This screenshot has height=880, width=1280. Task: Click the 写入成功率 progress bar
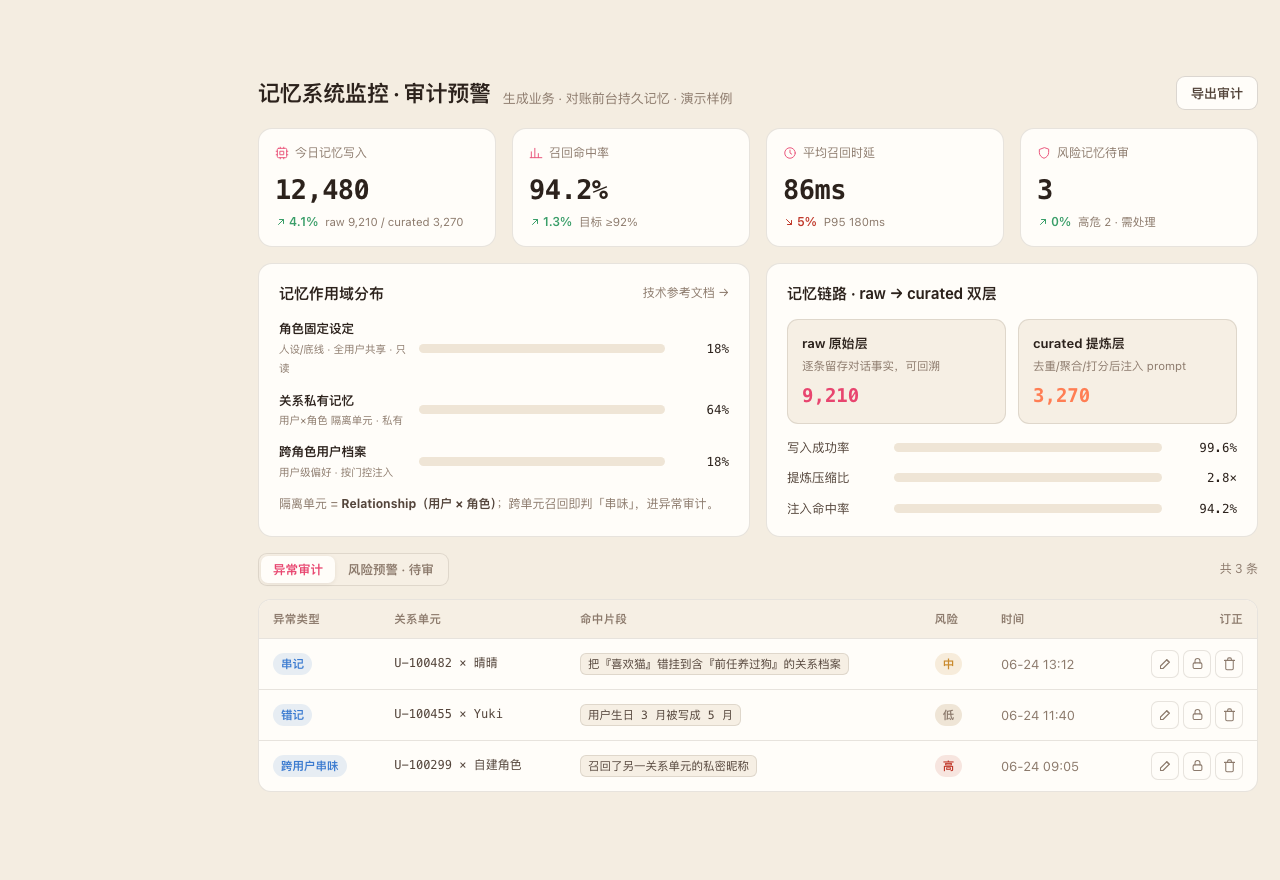point(1028,448)
